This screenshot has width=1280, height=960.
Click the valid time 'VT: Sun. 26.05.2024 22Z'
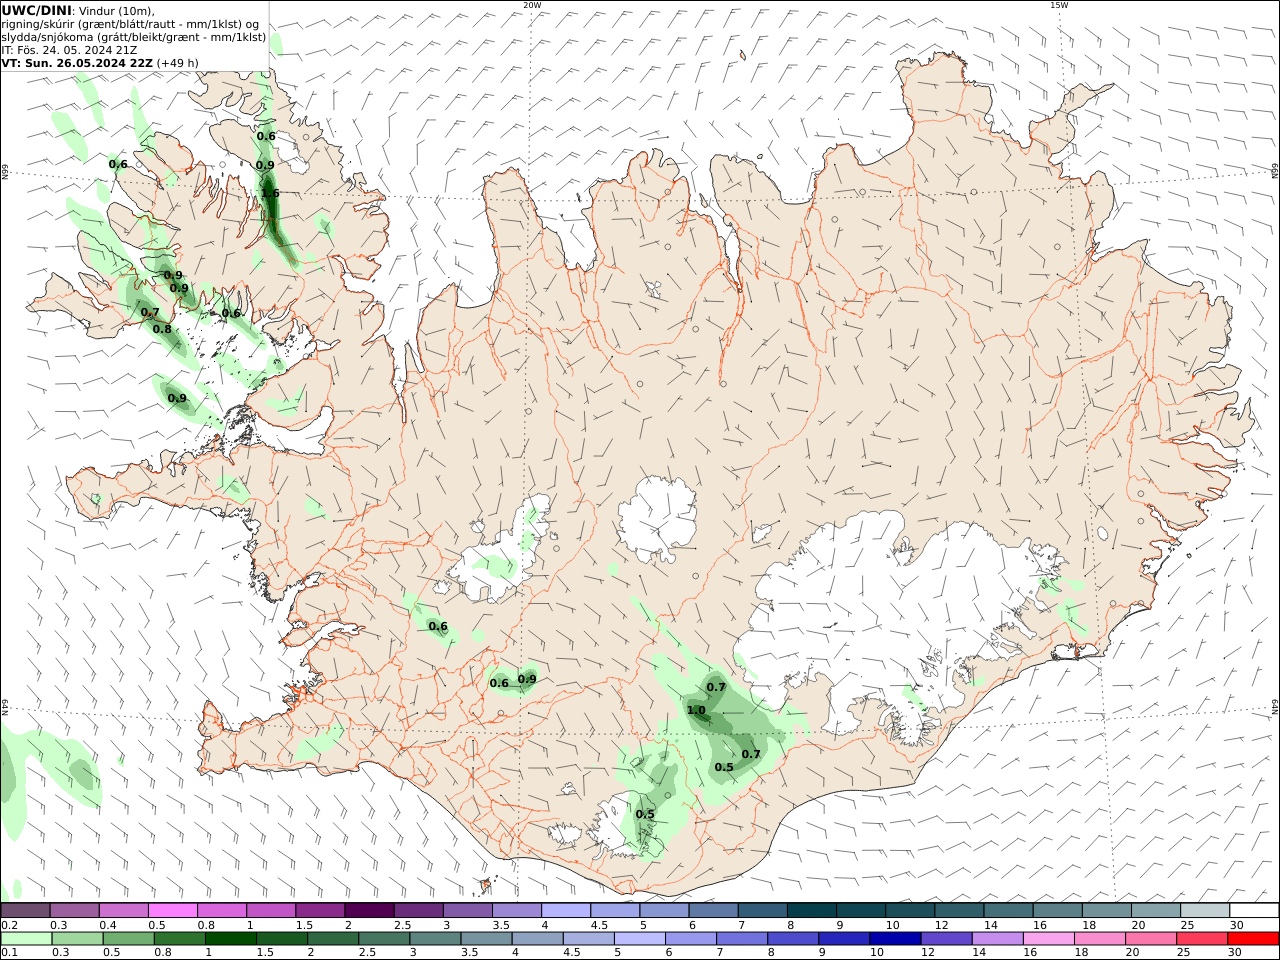[x=77, y=63]
